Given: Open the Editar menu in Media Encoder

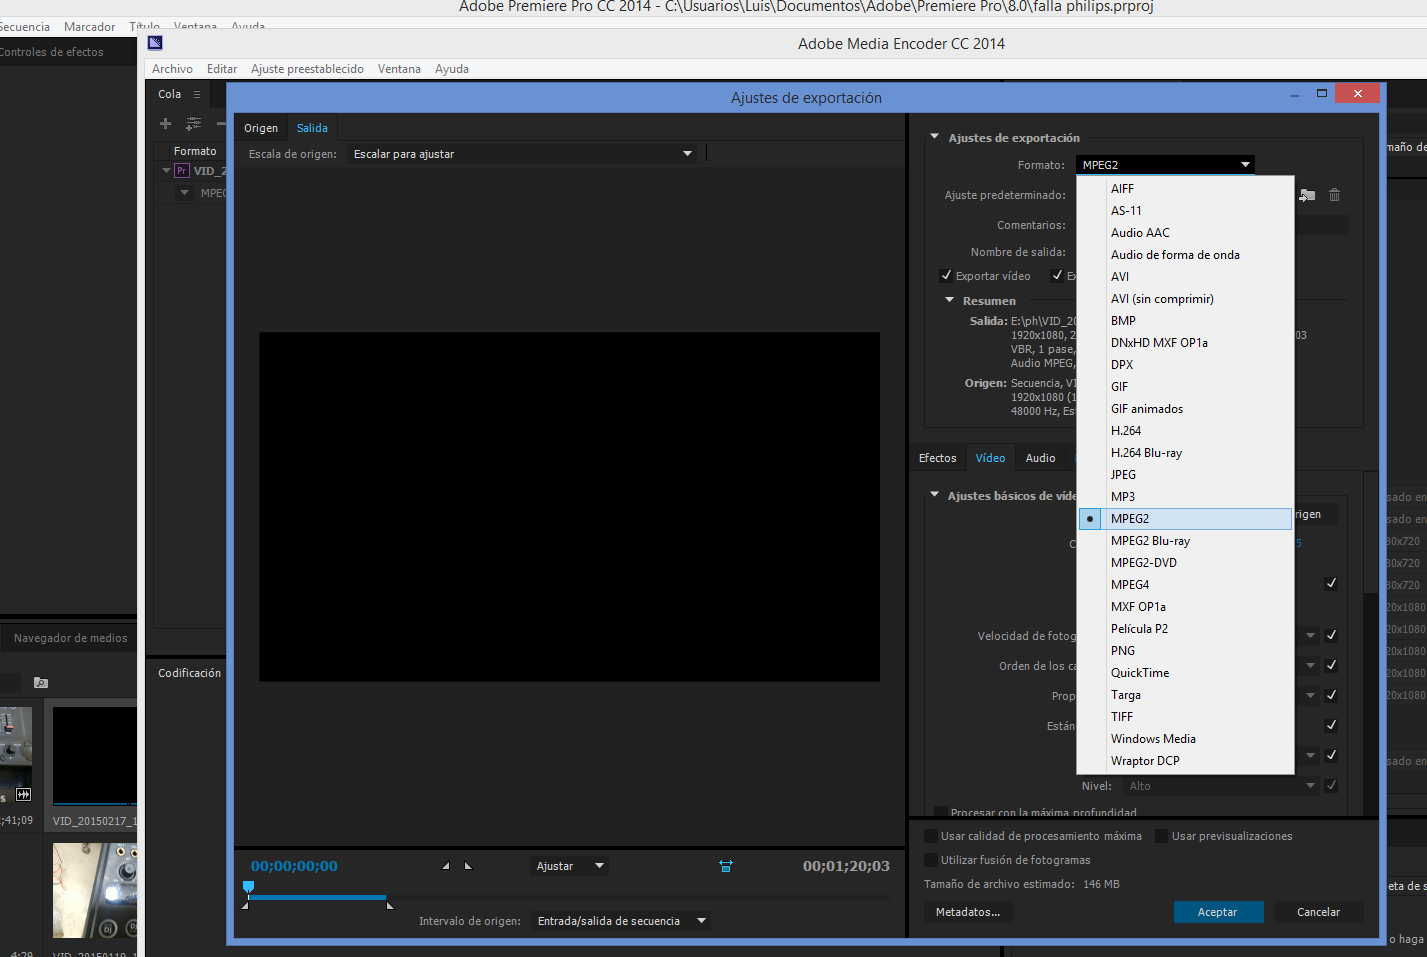Looking at the screenshot, I should tap(222, 69).
